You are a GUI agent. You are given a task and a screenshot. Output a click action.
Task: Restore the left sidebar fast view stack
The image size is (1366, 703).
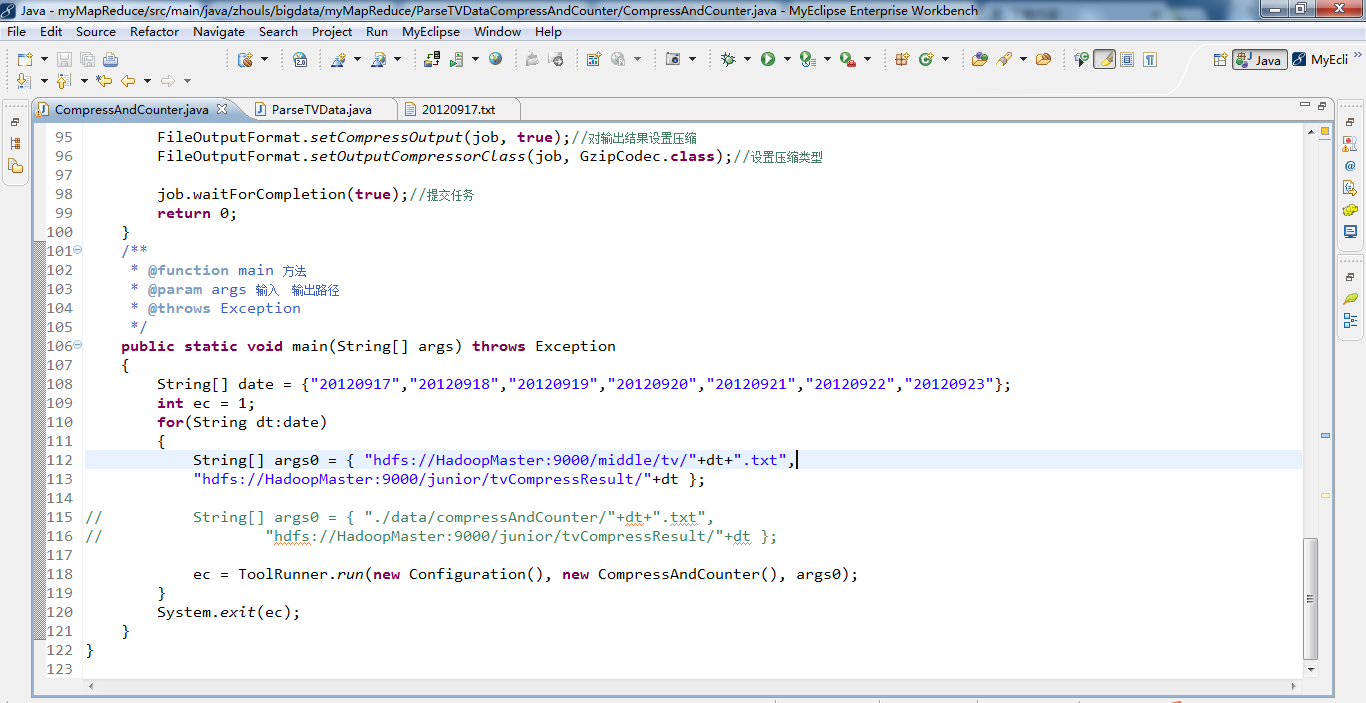(15, 122)
